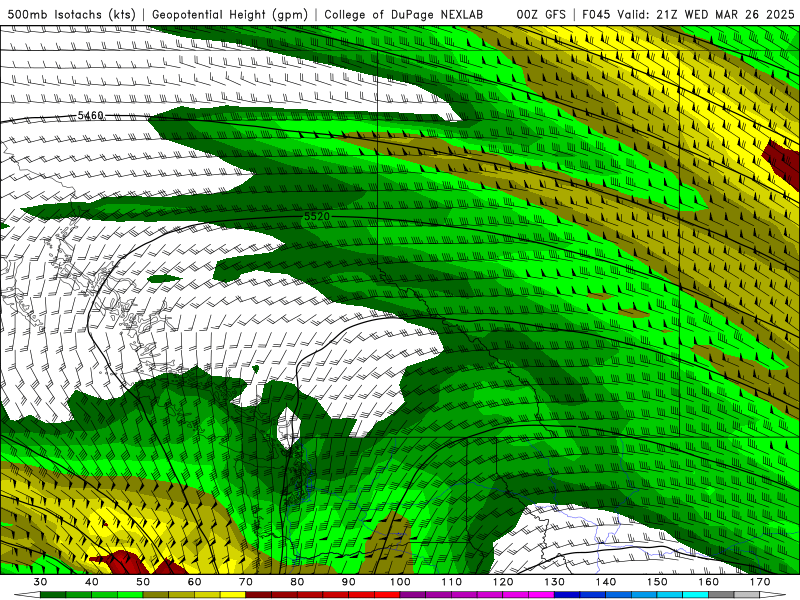Click the 60 knot colorbar label
This screenshot has height=600, width=800.
pos(194,582)
